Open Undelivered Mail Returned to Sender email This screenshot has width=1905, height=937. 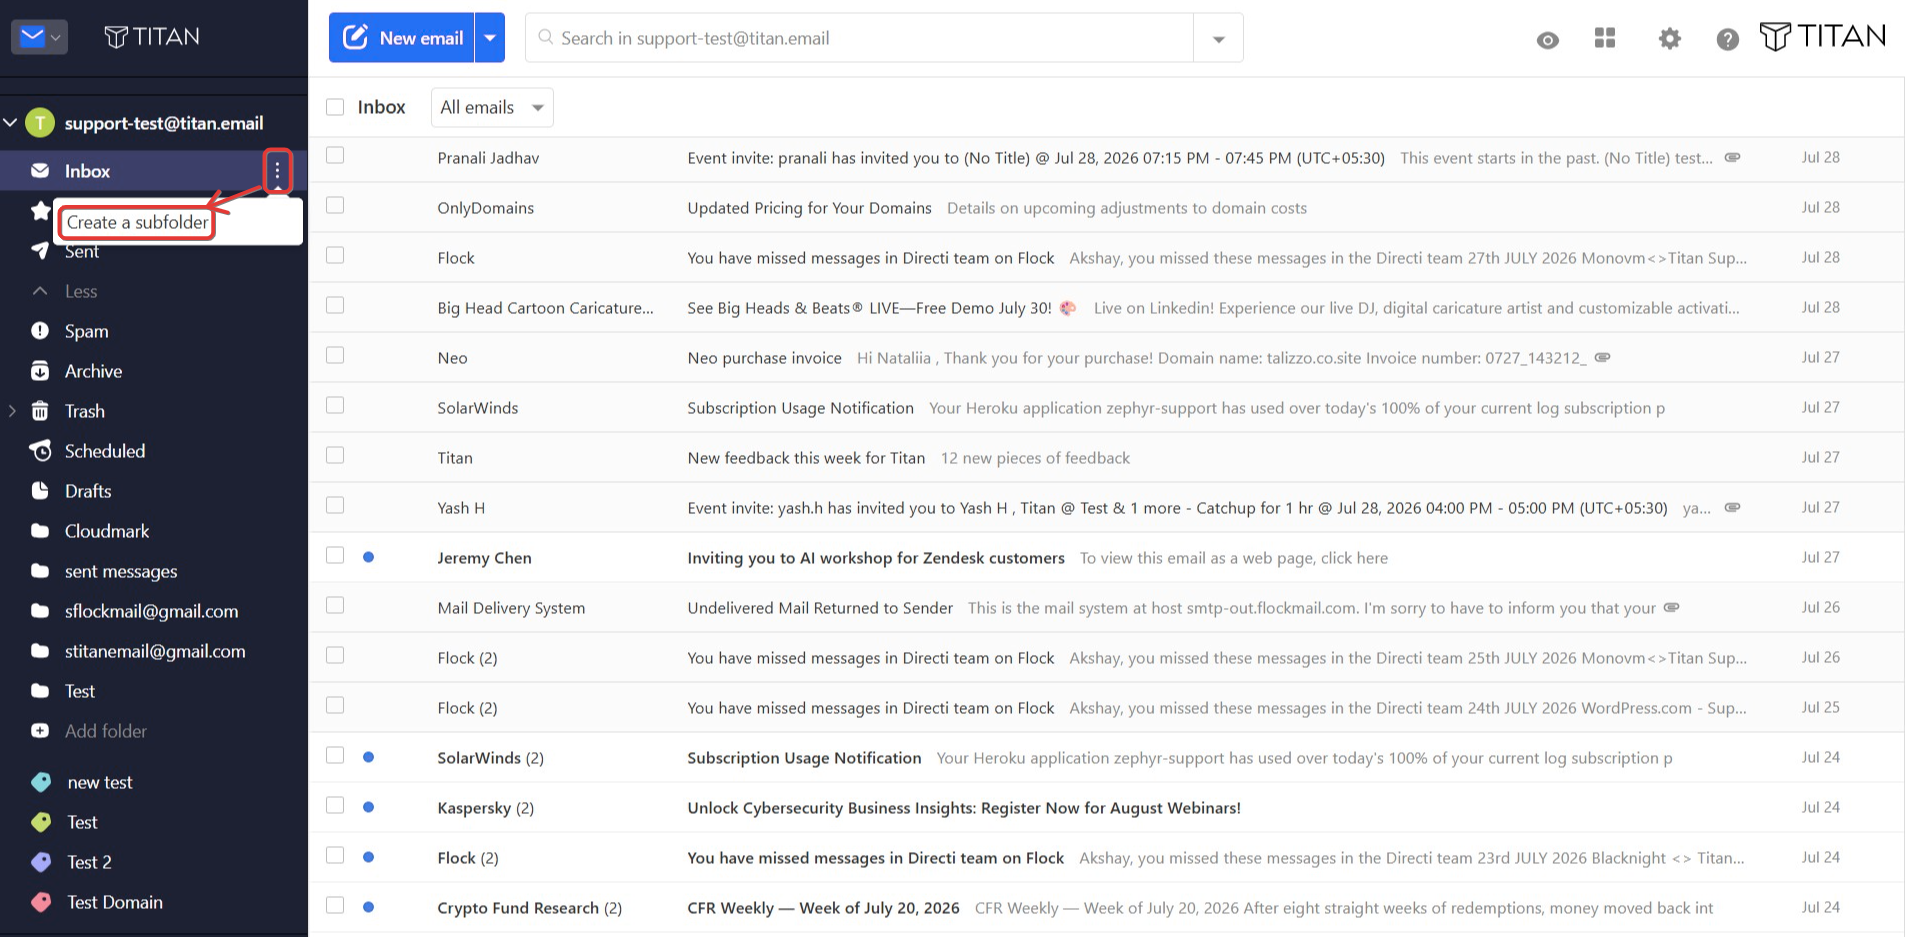(1106, 607)
